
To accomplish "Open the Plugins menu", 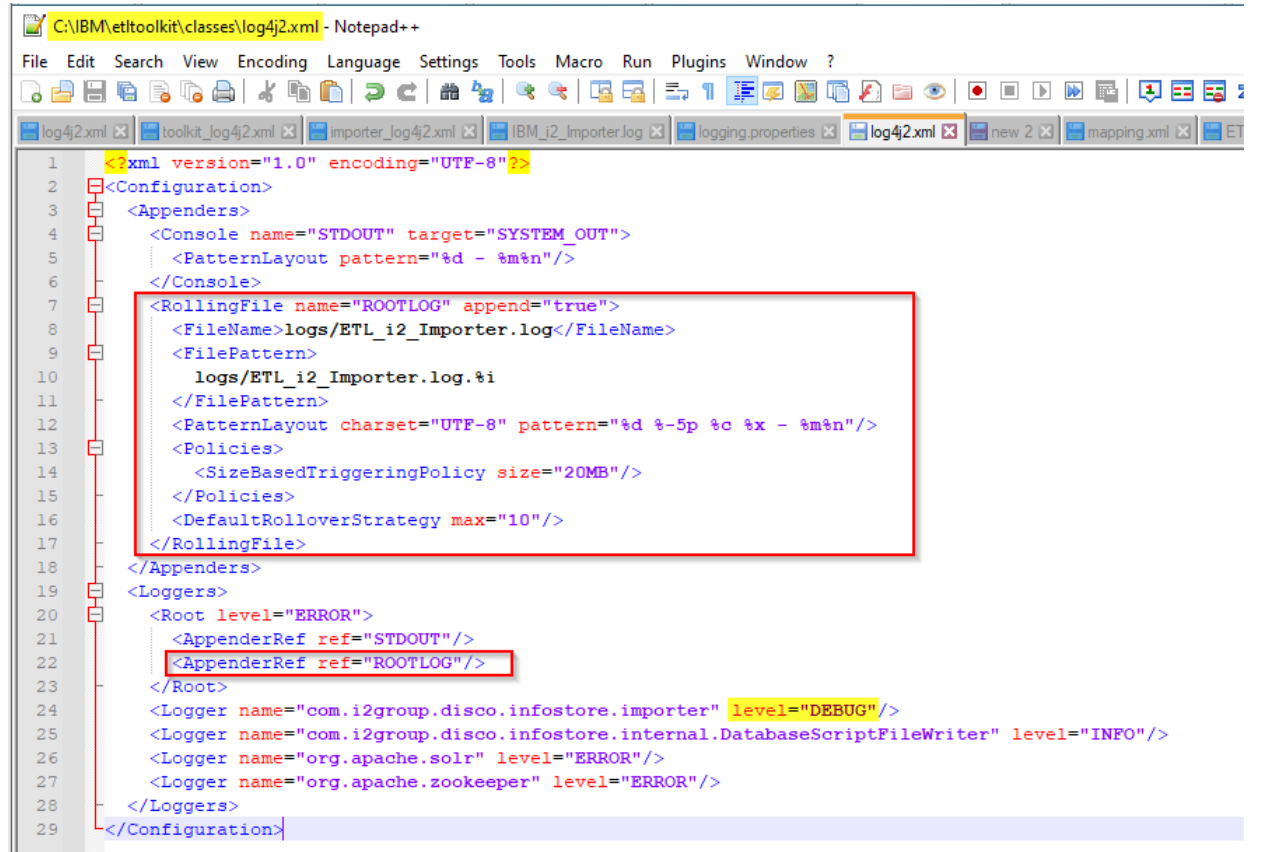I will click(699, 62).
